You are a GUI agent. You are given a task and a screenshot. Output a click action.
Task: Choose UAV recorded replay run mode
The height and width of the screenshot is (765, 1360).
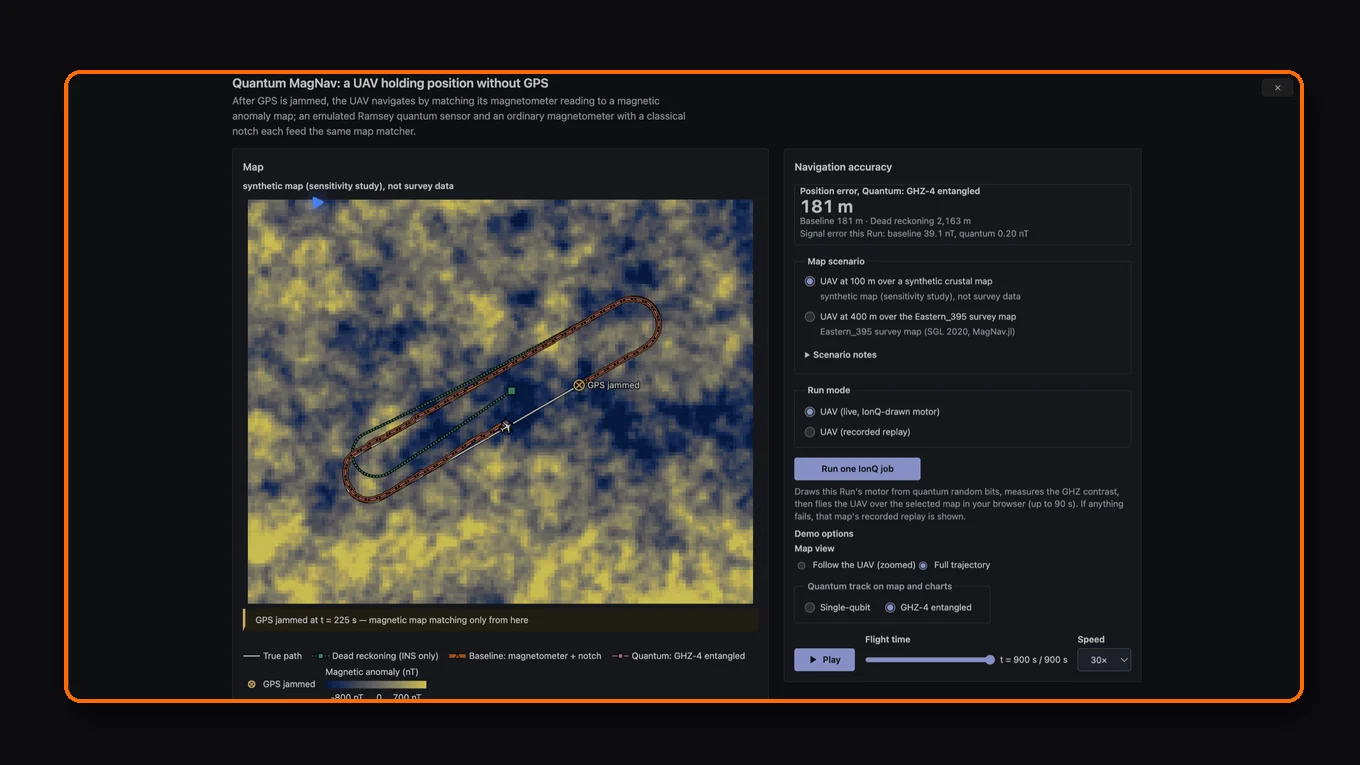click(810, 432)
